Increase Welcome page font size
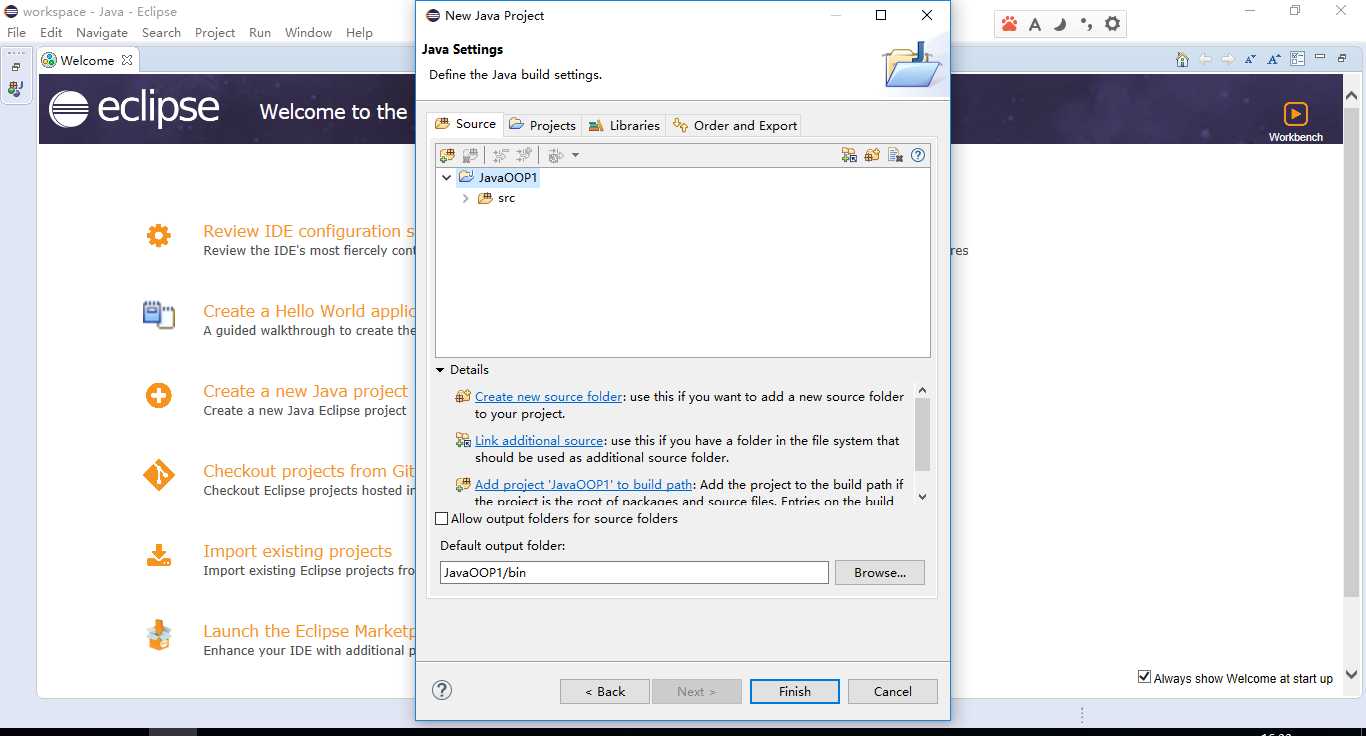 [x=1274, y=60]
